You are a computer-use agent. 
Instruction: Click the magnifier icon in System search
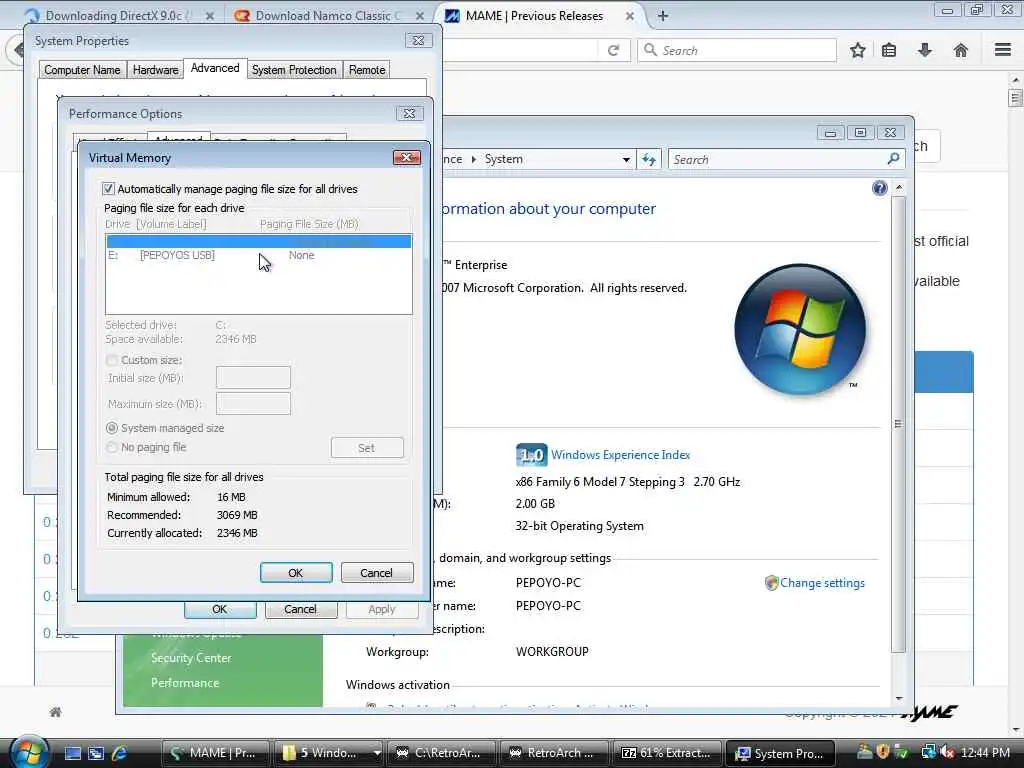click(893, 159)
